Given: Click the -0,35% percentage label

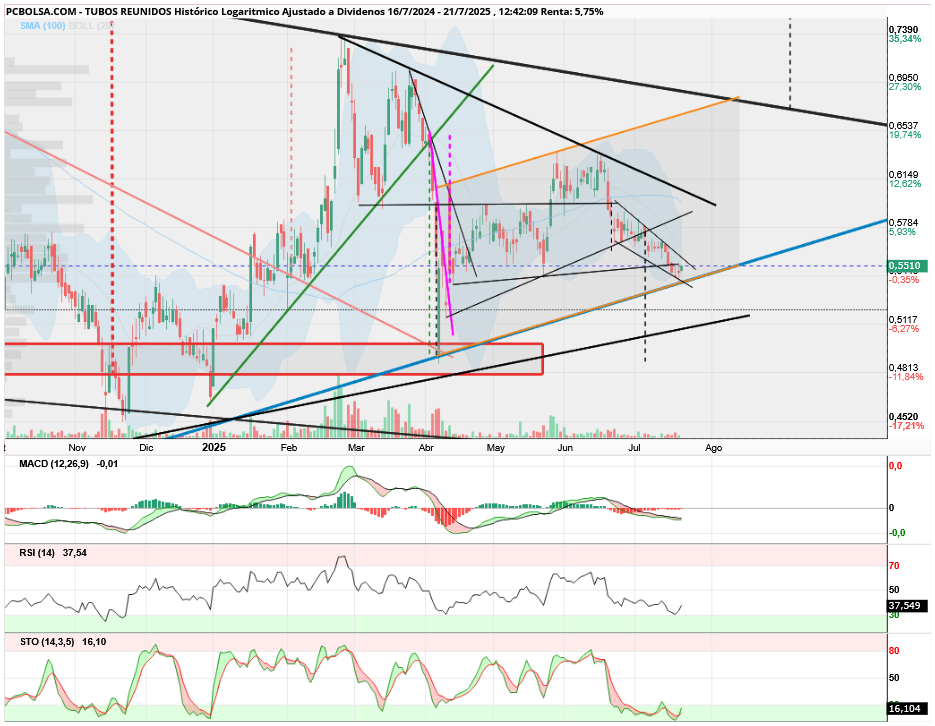Looking at the screenshot, I should (x=904, y=280).
